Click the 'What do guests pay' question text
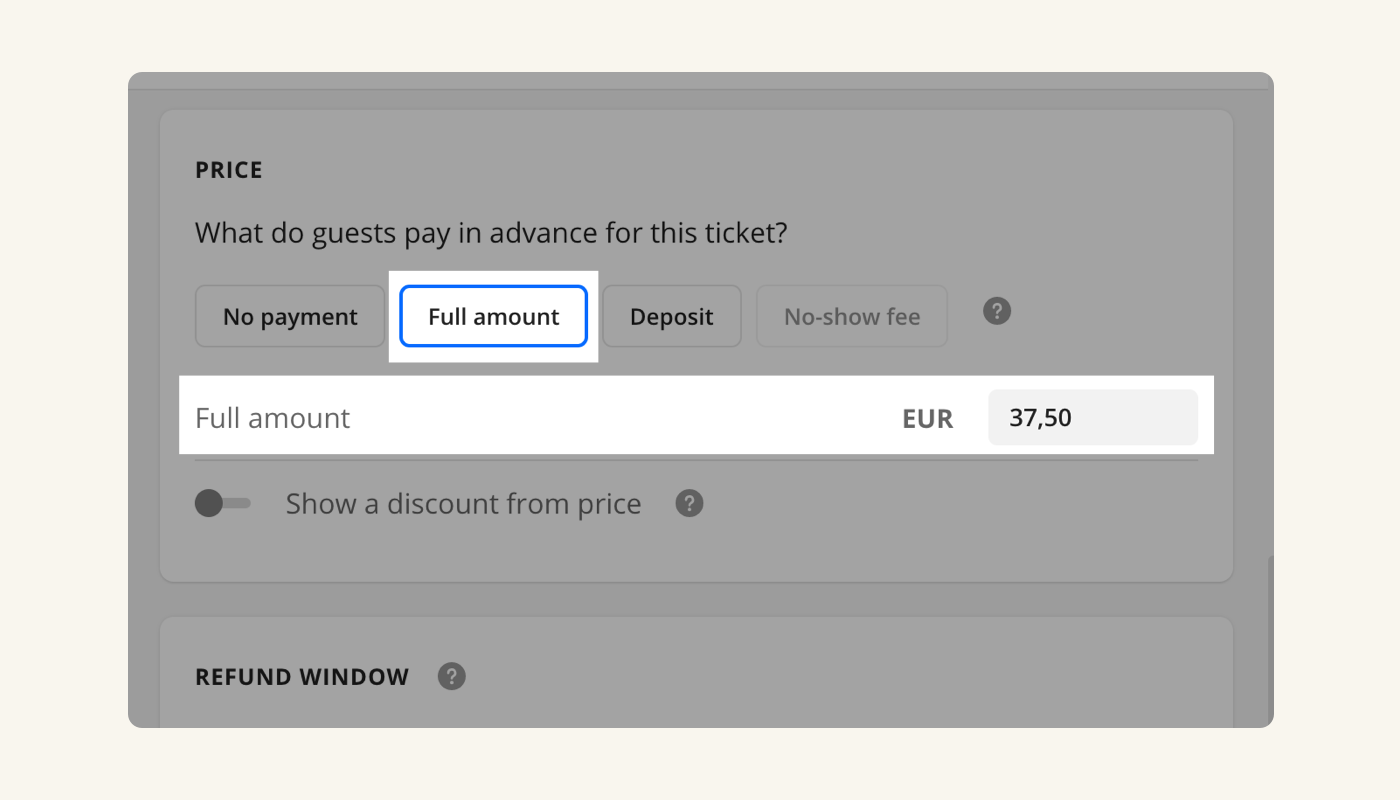 click(x=491, y=234)
